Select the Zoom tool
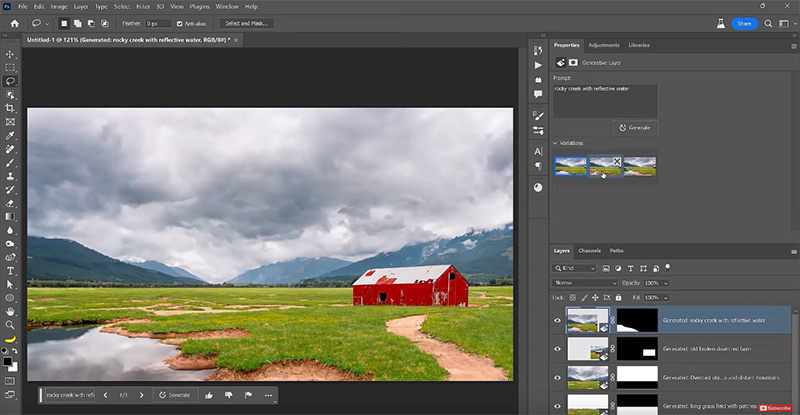This screenshot has width=800, height=415. [10, 325]
